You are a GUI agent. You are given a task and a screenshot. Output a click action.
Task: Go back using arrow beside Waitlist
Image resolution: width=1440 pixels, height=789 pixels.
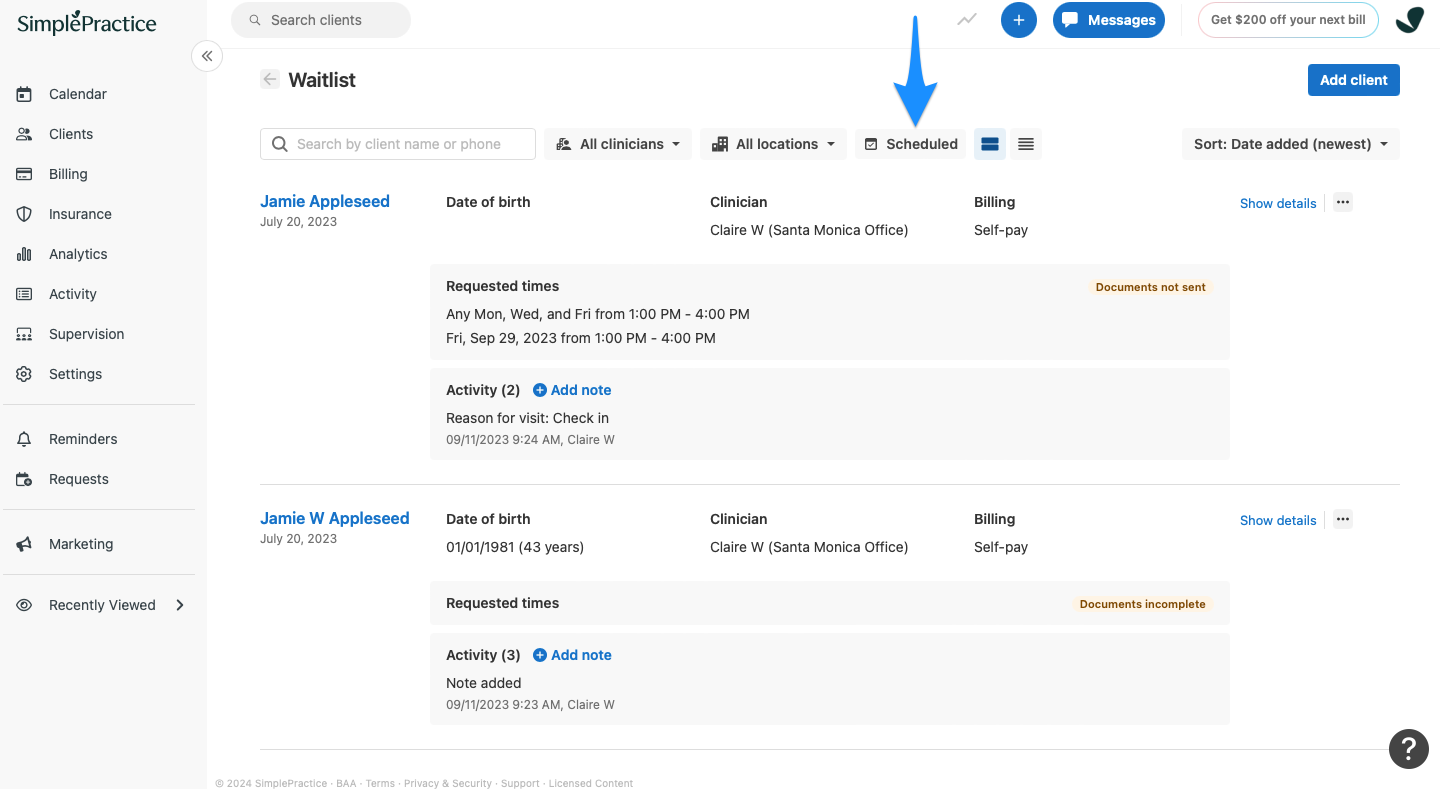pos(270,79)
